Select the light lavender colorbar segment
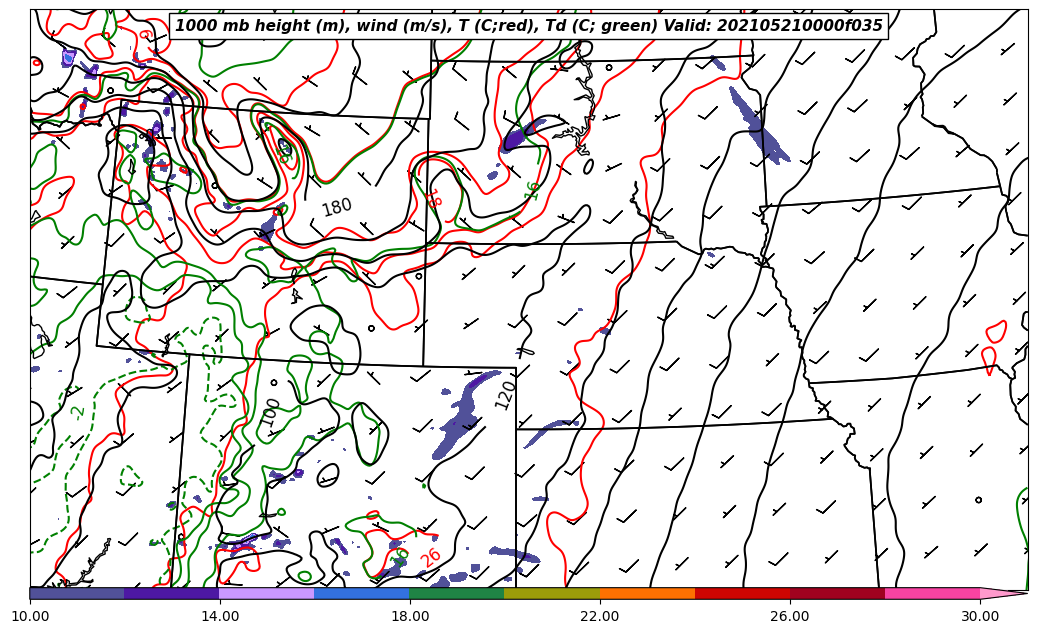This screenshot has height=633, width=1037. click(266, 593)
